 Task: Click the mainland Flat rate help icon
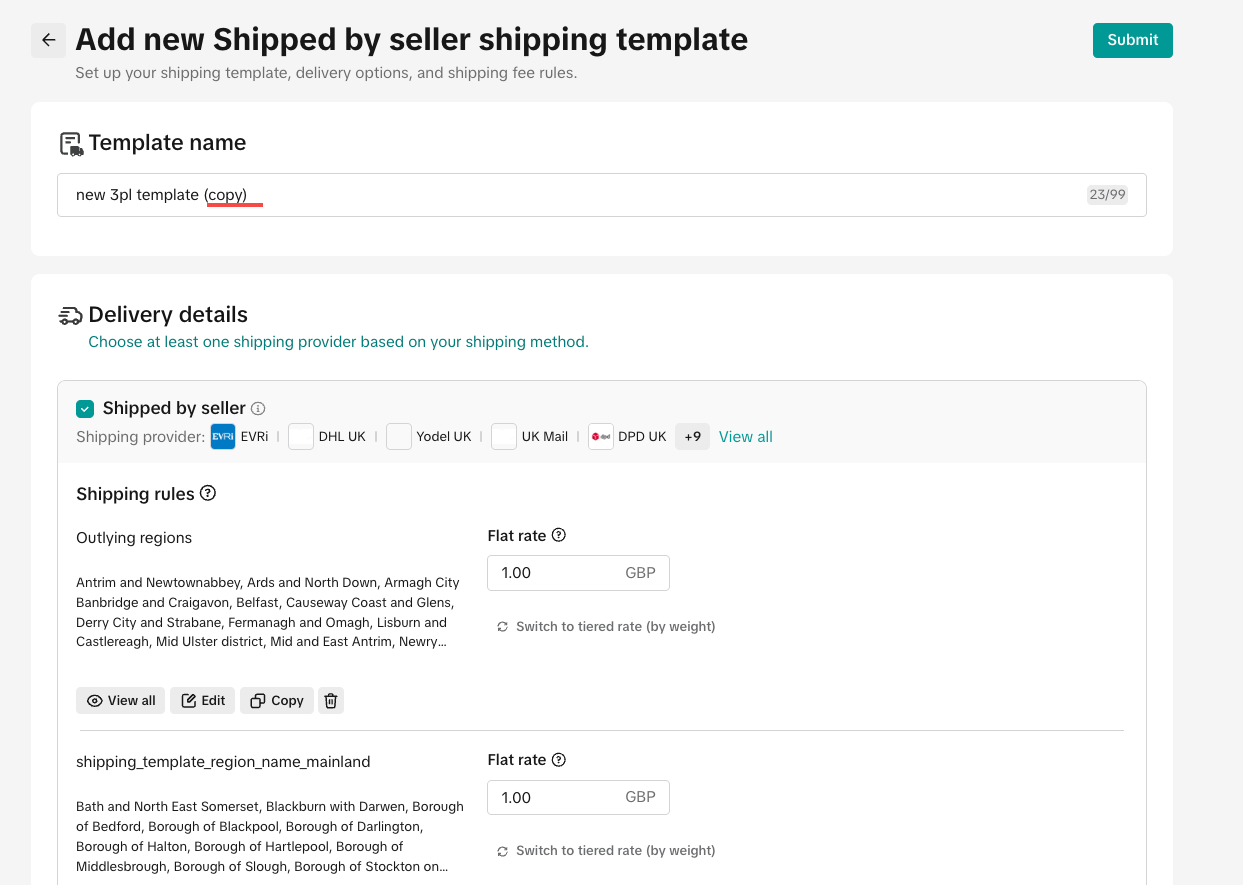tap(559, 760)
